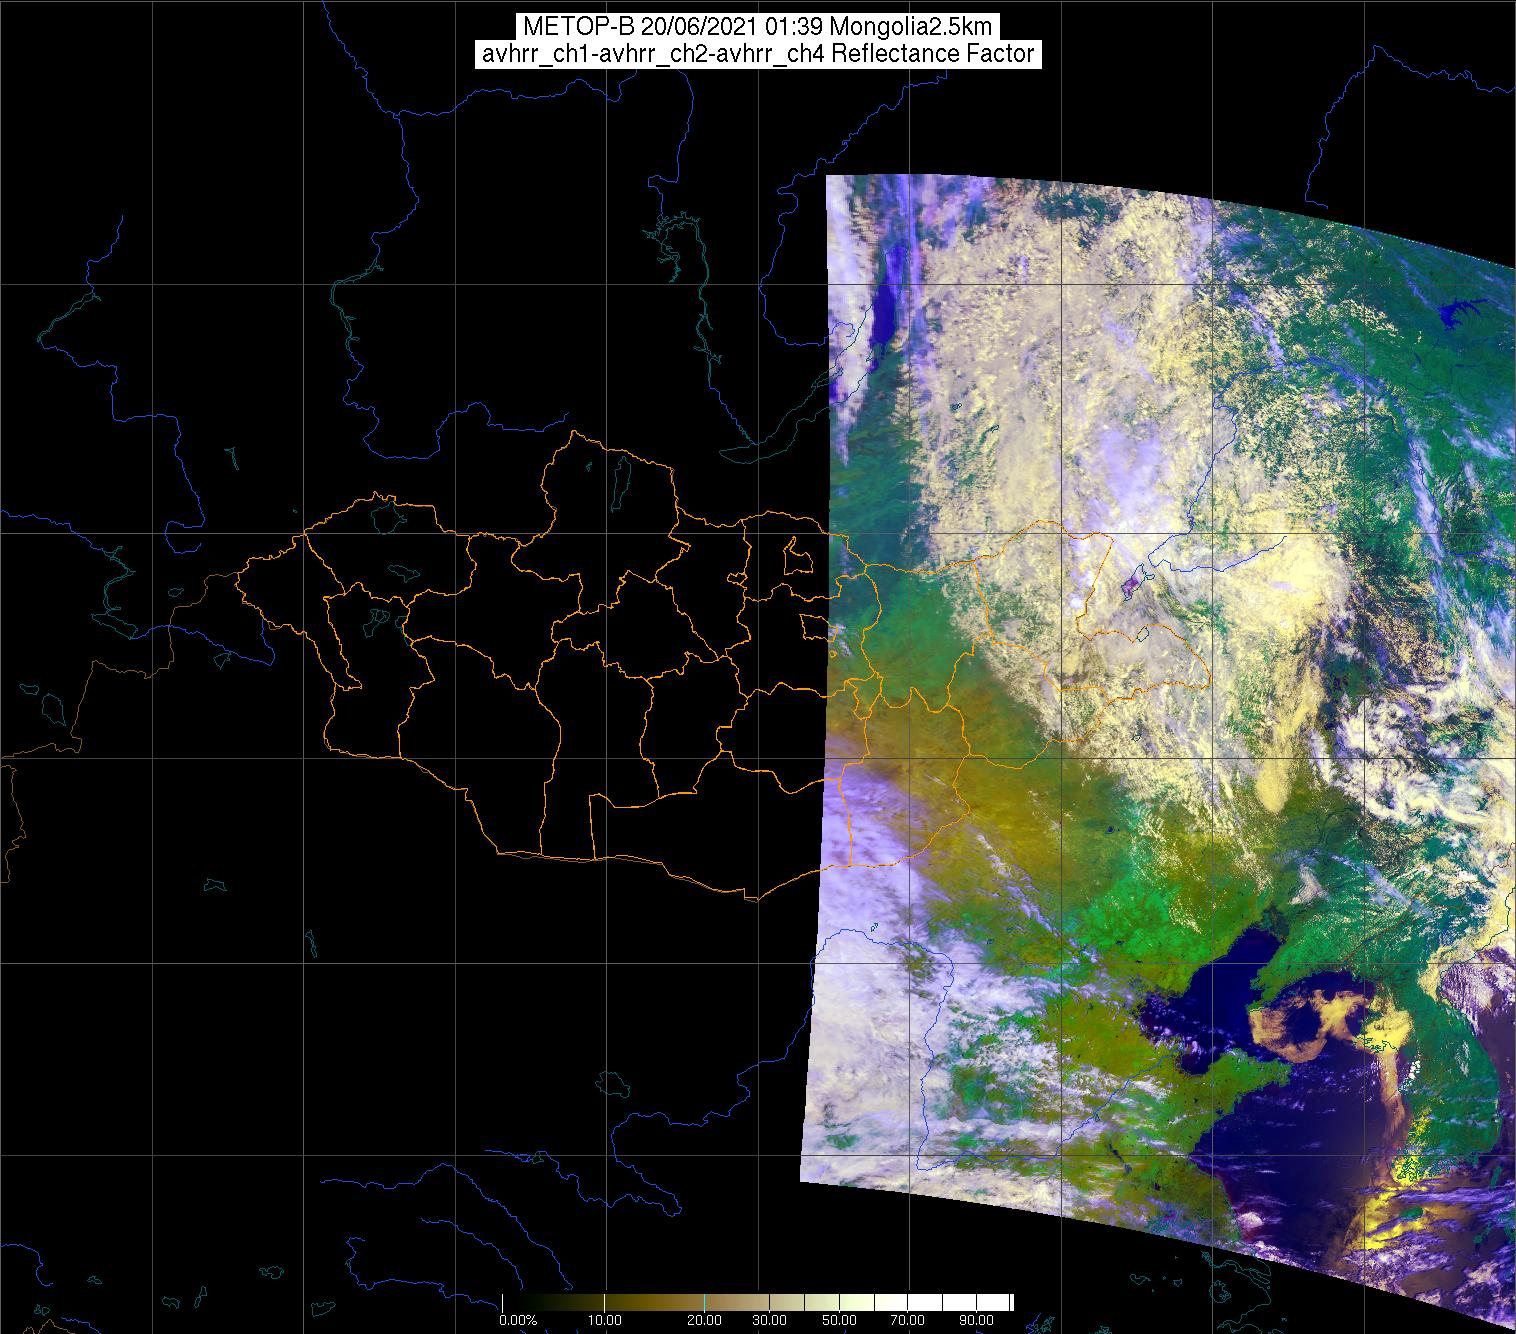
Task: Click the 70.00 label on the color scale
Action: coord(908,1320)
